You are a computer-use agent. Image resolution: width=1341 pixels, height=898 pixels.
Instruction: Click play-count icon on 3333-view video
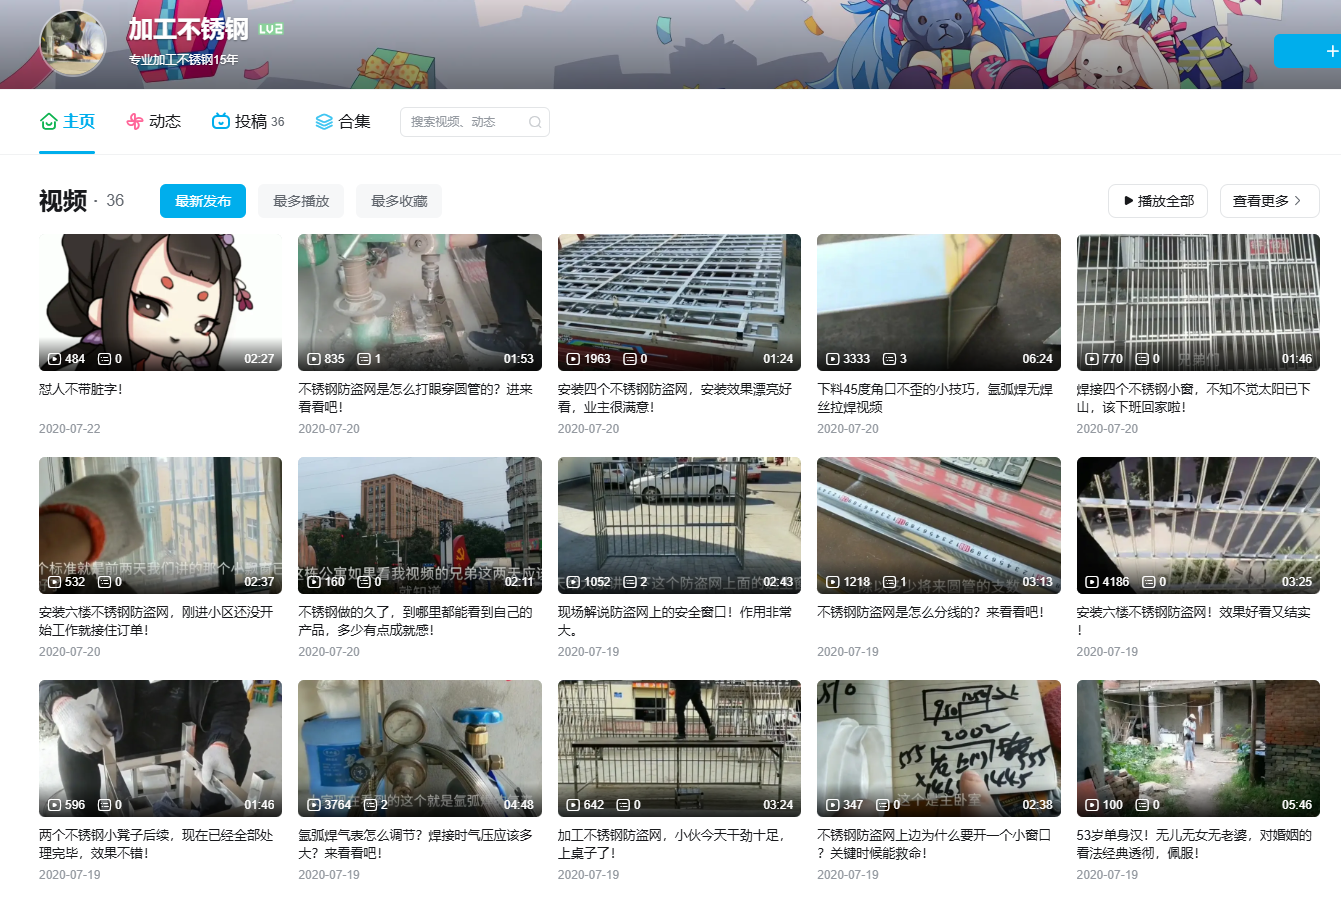(833, 359)
